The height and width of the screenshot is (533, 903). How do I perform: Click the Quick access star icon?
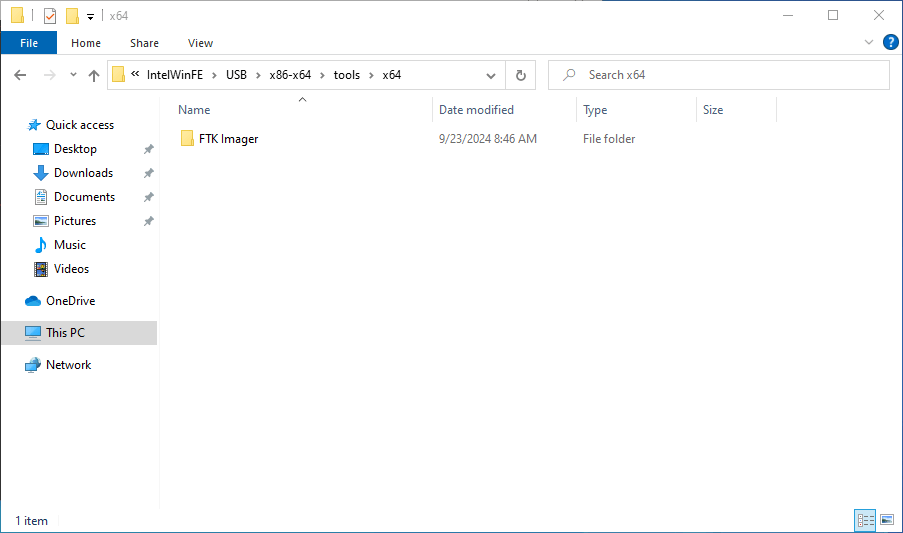point(34,125)
